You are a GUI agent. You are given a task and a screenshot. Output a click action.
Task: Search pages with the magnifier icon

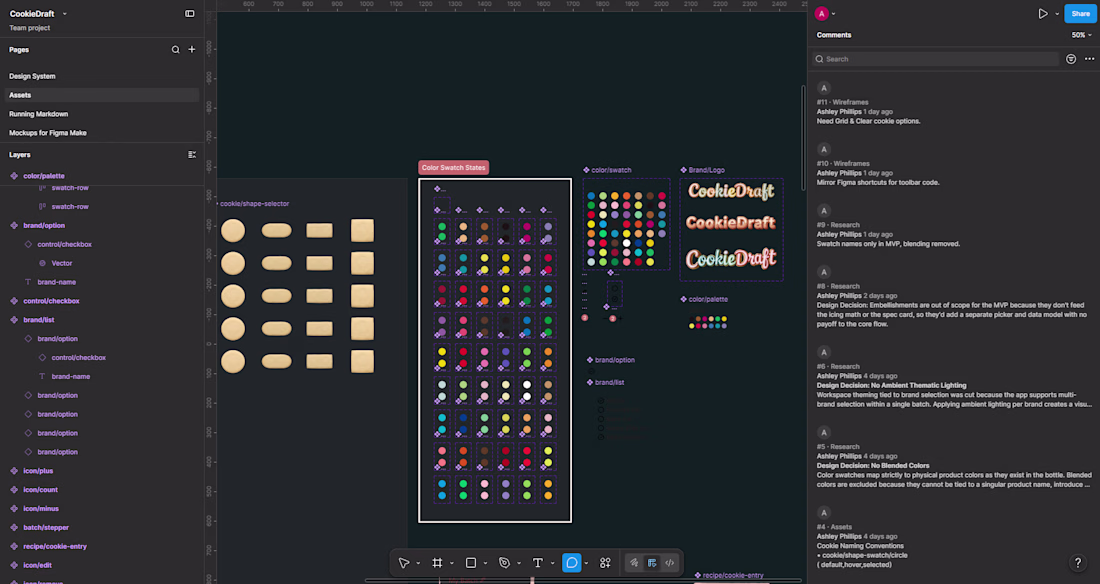click(x=175, y=50)
